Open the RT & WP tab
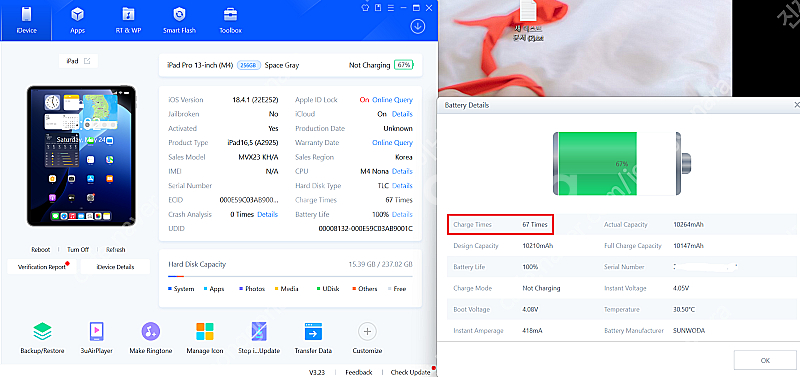Image resolution: width=800 pixels, height=377 pixels. coord(128,20)
